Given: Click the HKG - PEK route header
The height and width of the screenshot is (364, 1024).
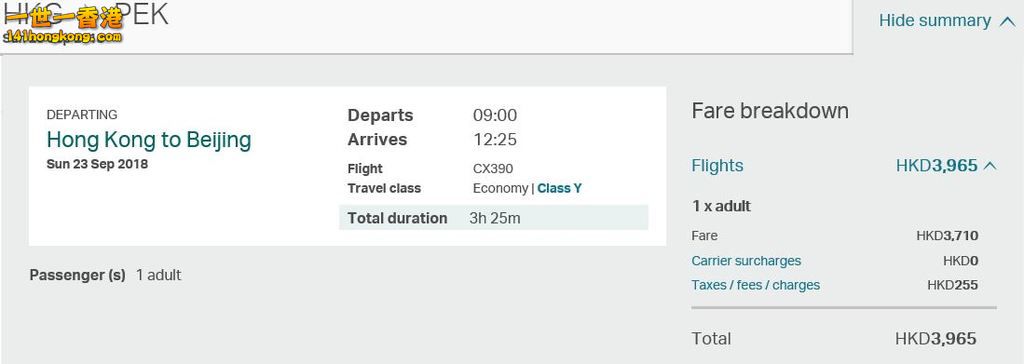Looking at the screenshot, I should (x=86, y=14).
